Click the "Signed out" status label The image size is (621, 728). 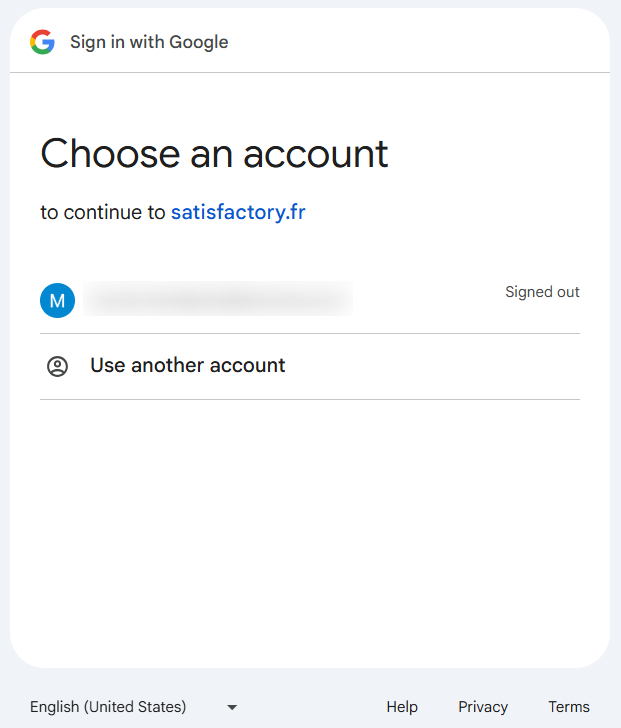(x=542, y=292)
